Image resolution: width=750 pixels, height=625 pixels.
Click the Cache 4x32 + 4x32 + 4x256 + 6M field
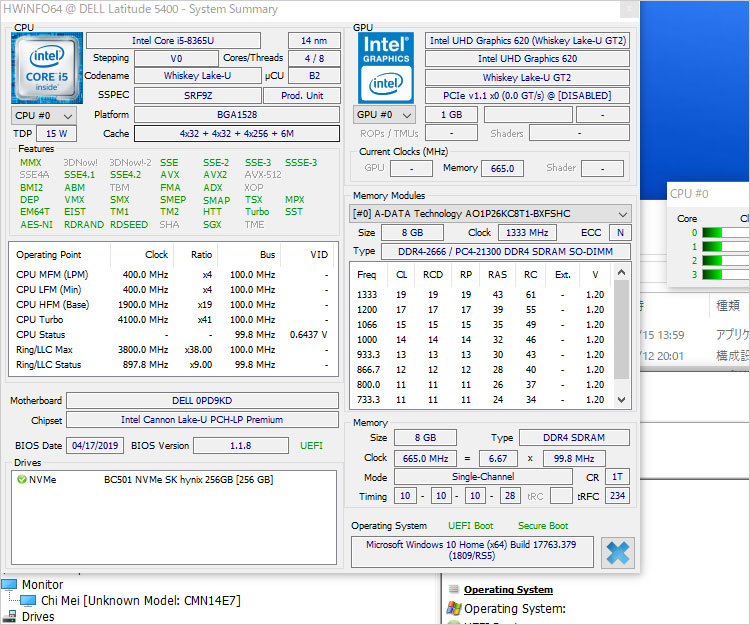[237, 133]
